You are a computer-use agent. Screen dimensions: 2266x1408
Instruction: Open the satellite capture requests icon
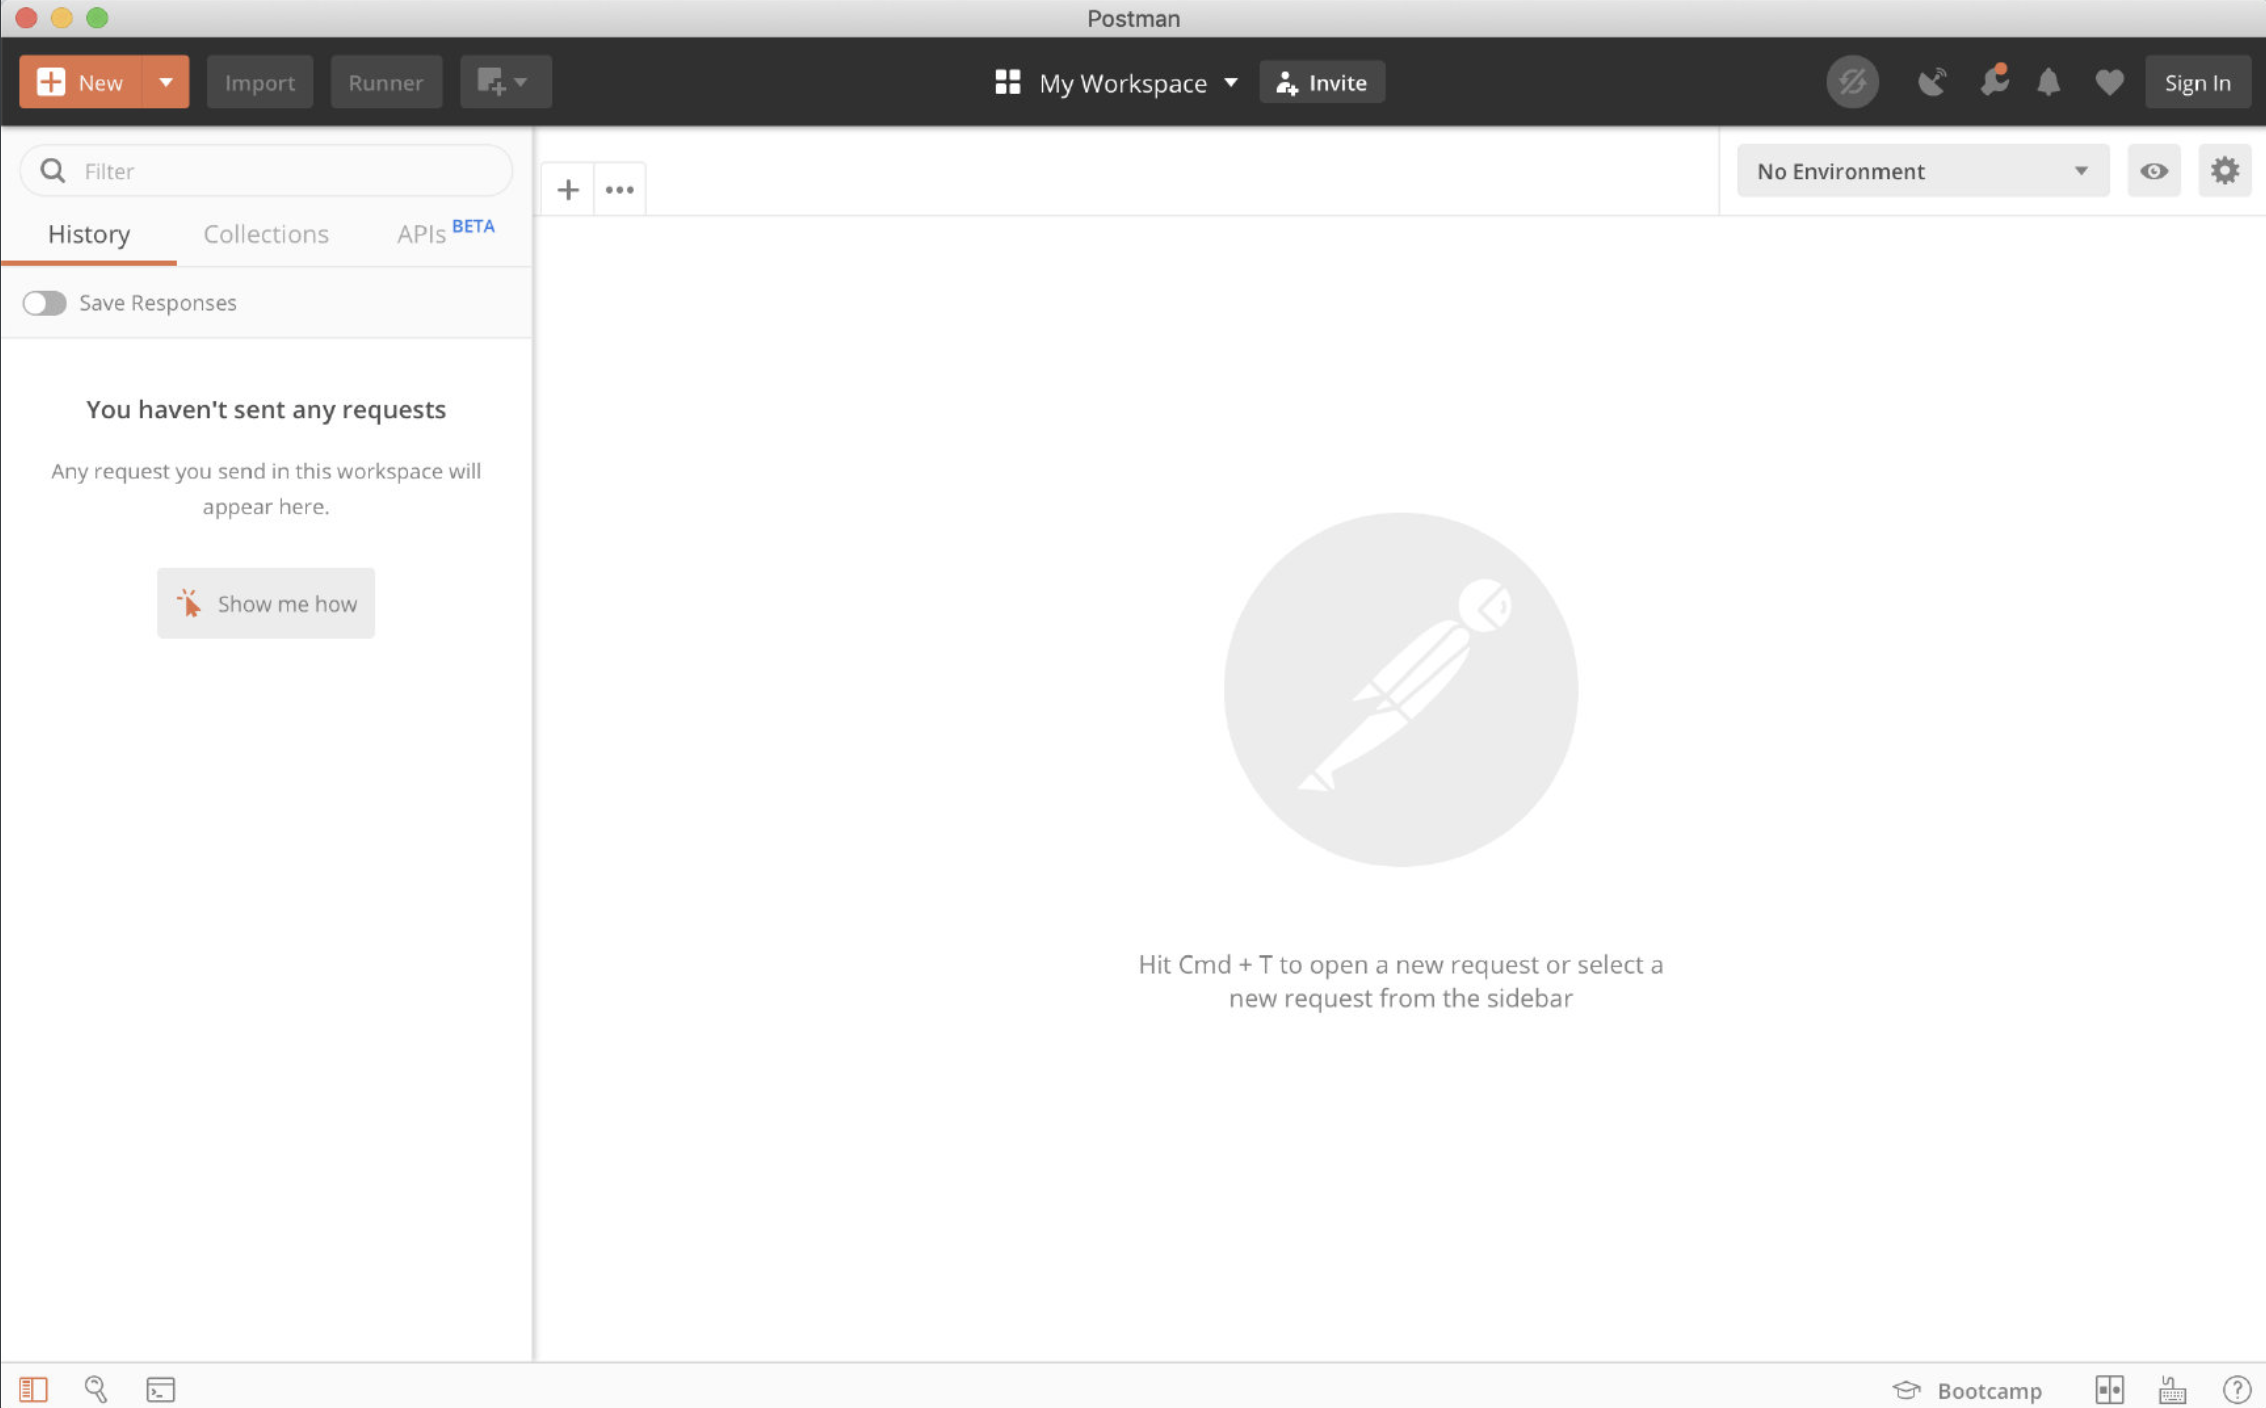[1932, 82]
